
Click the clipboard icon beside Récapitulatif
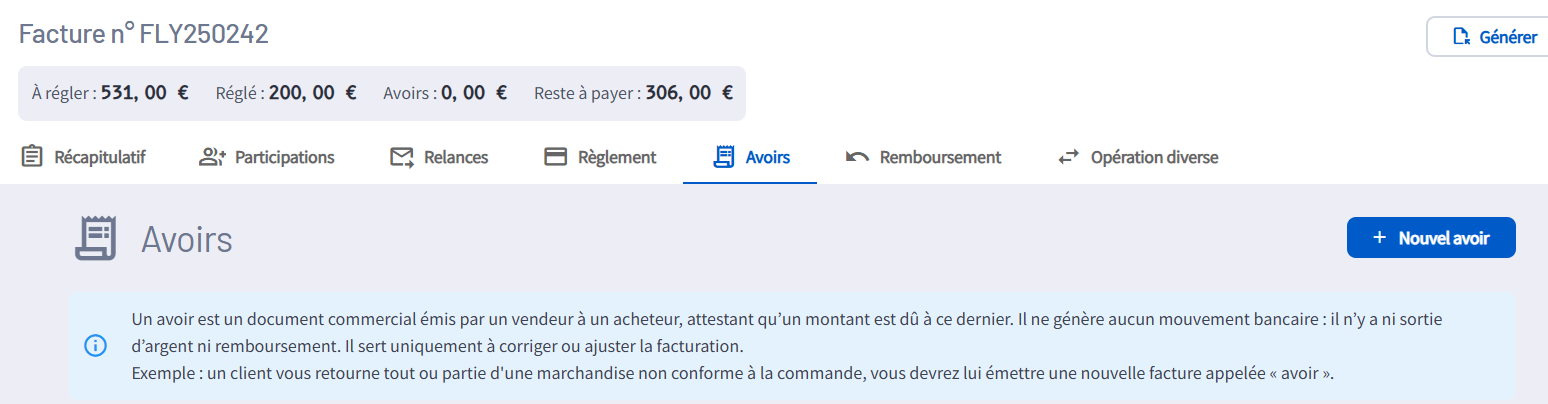click(x=32, y=157)
